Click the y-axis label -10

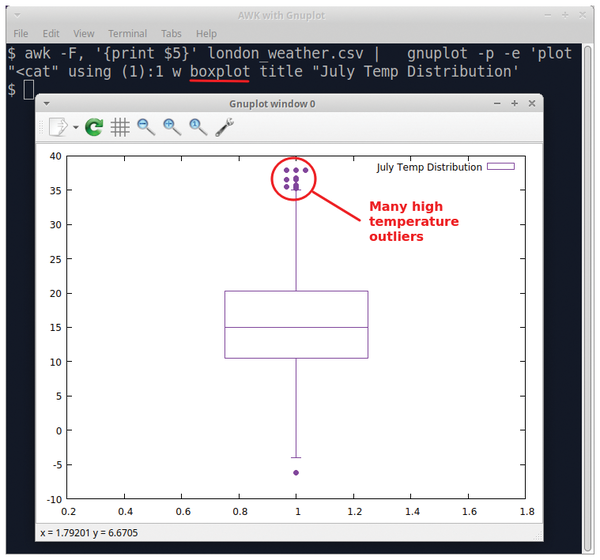coord(54,500)
